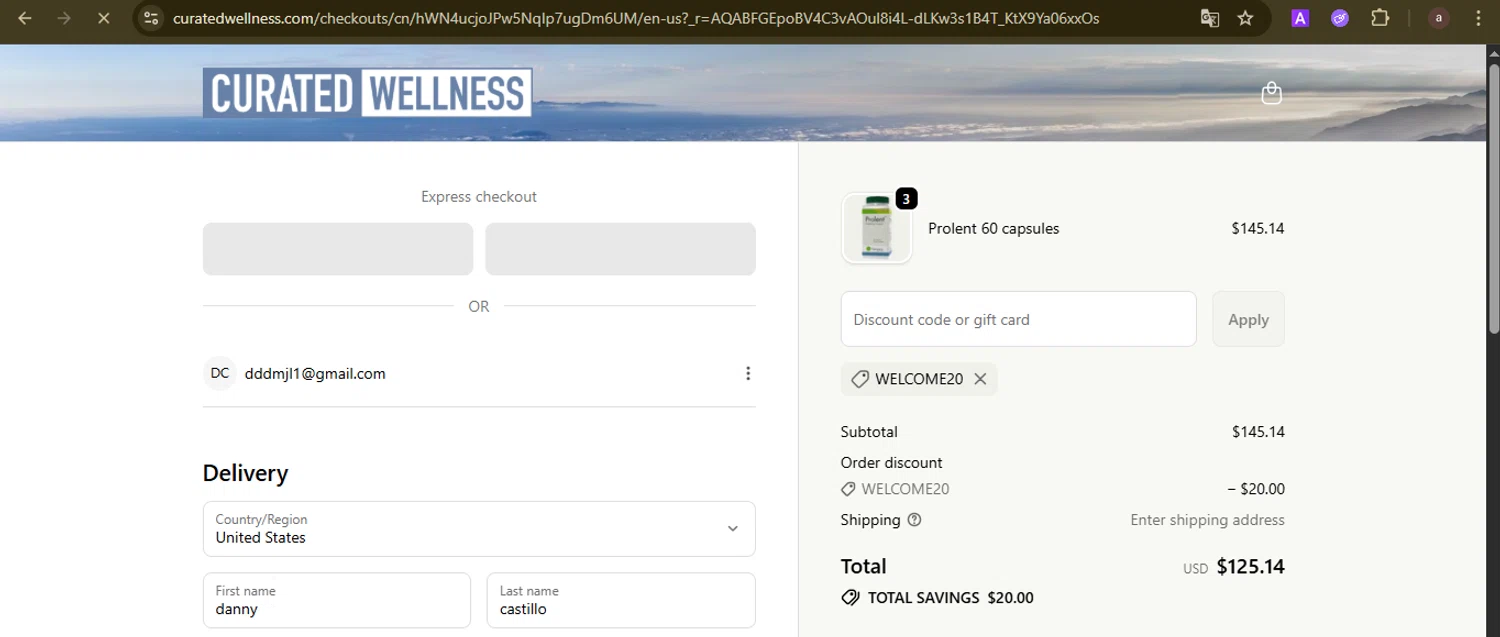Remove the WELCOME20 discount code
The image size is (1500, 637).
click(x=980, y=379)
